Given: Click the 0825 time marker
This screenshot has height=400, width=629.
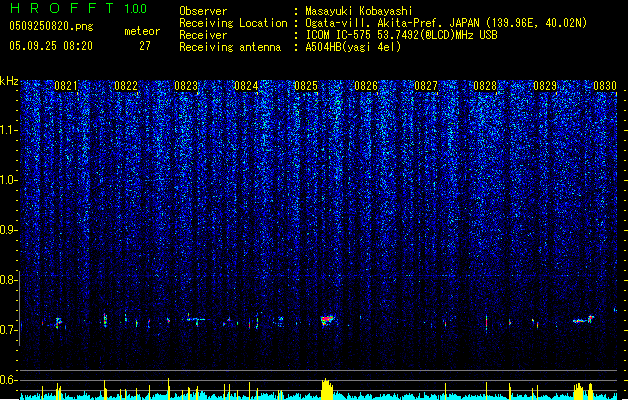Looking at the screenshot, I should (x=306, y=85).
